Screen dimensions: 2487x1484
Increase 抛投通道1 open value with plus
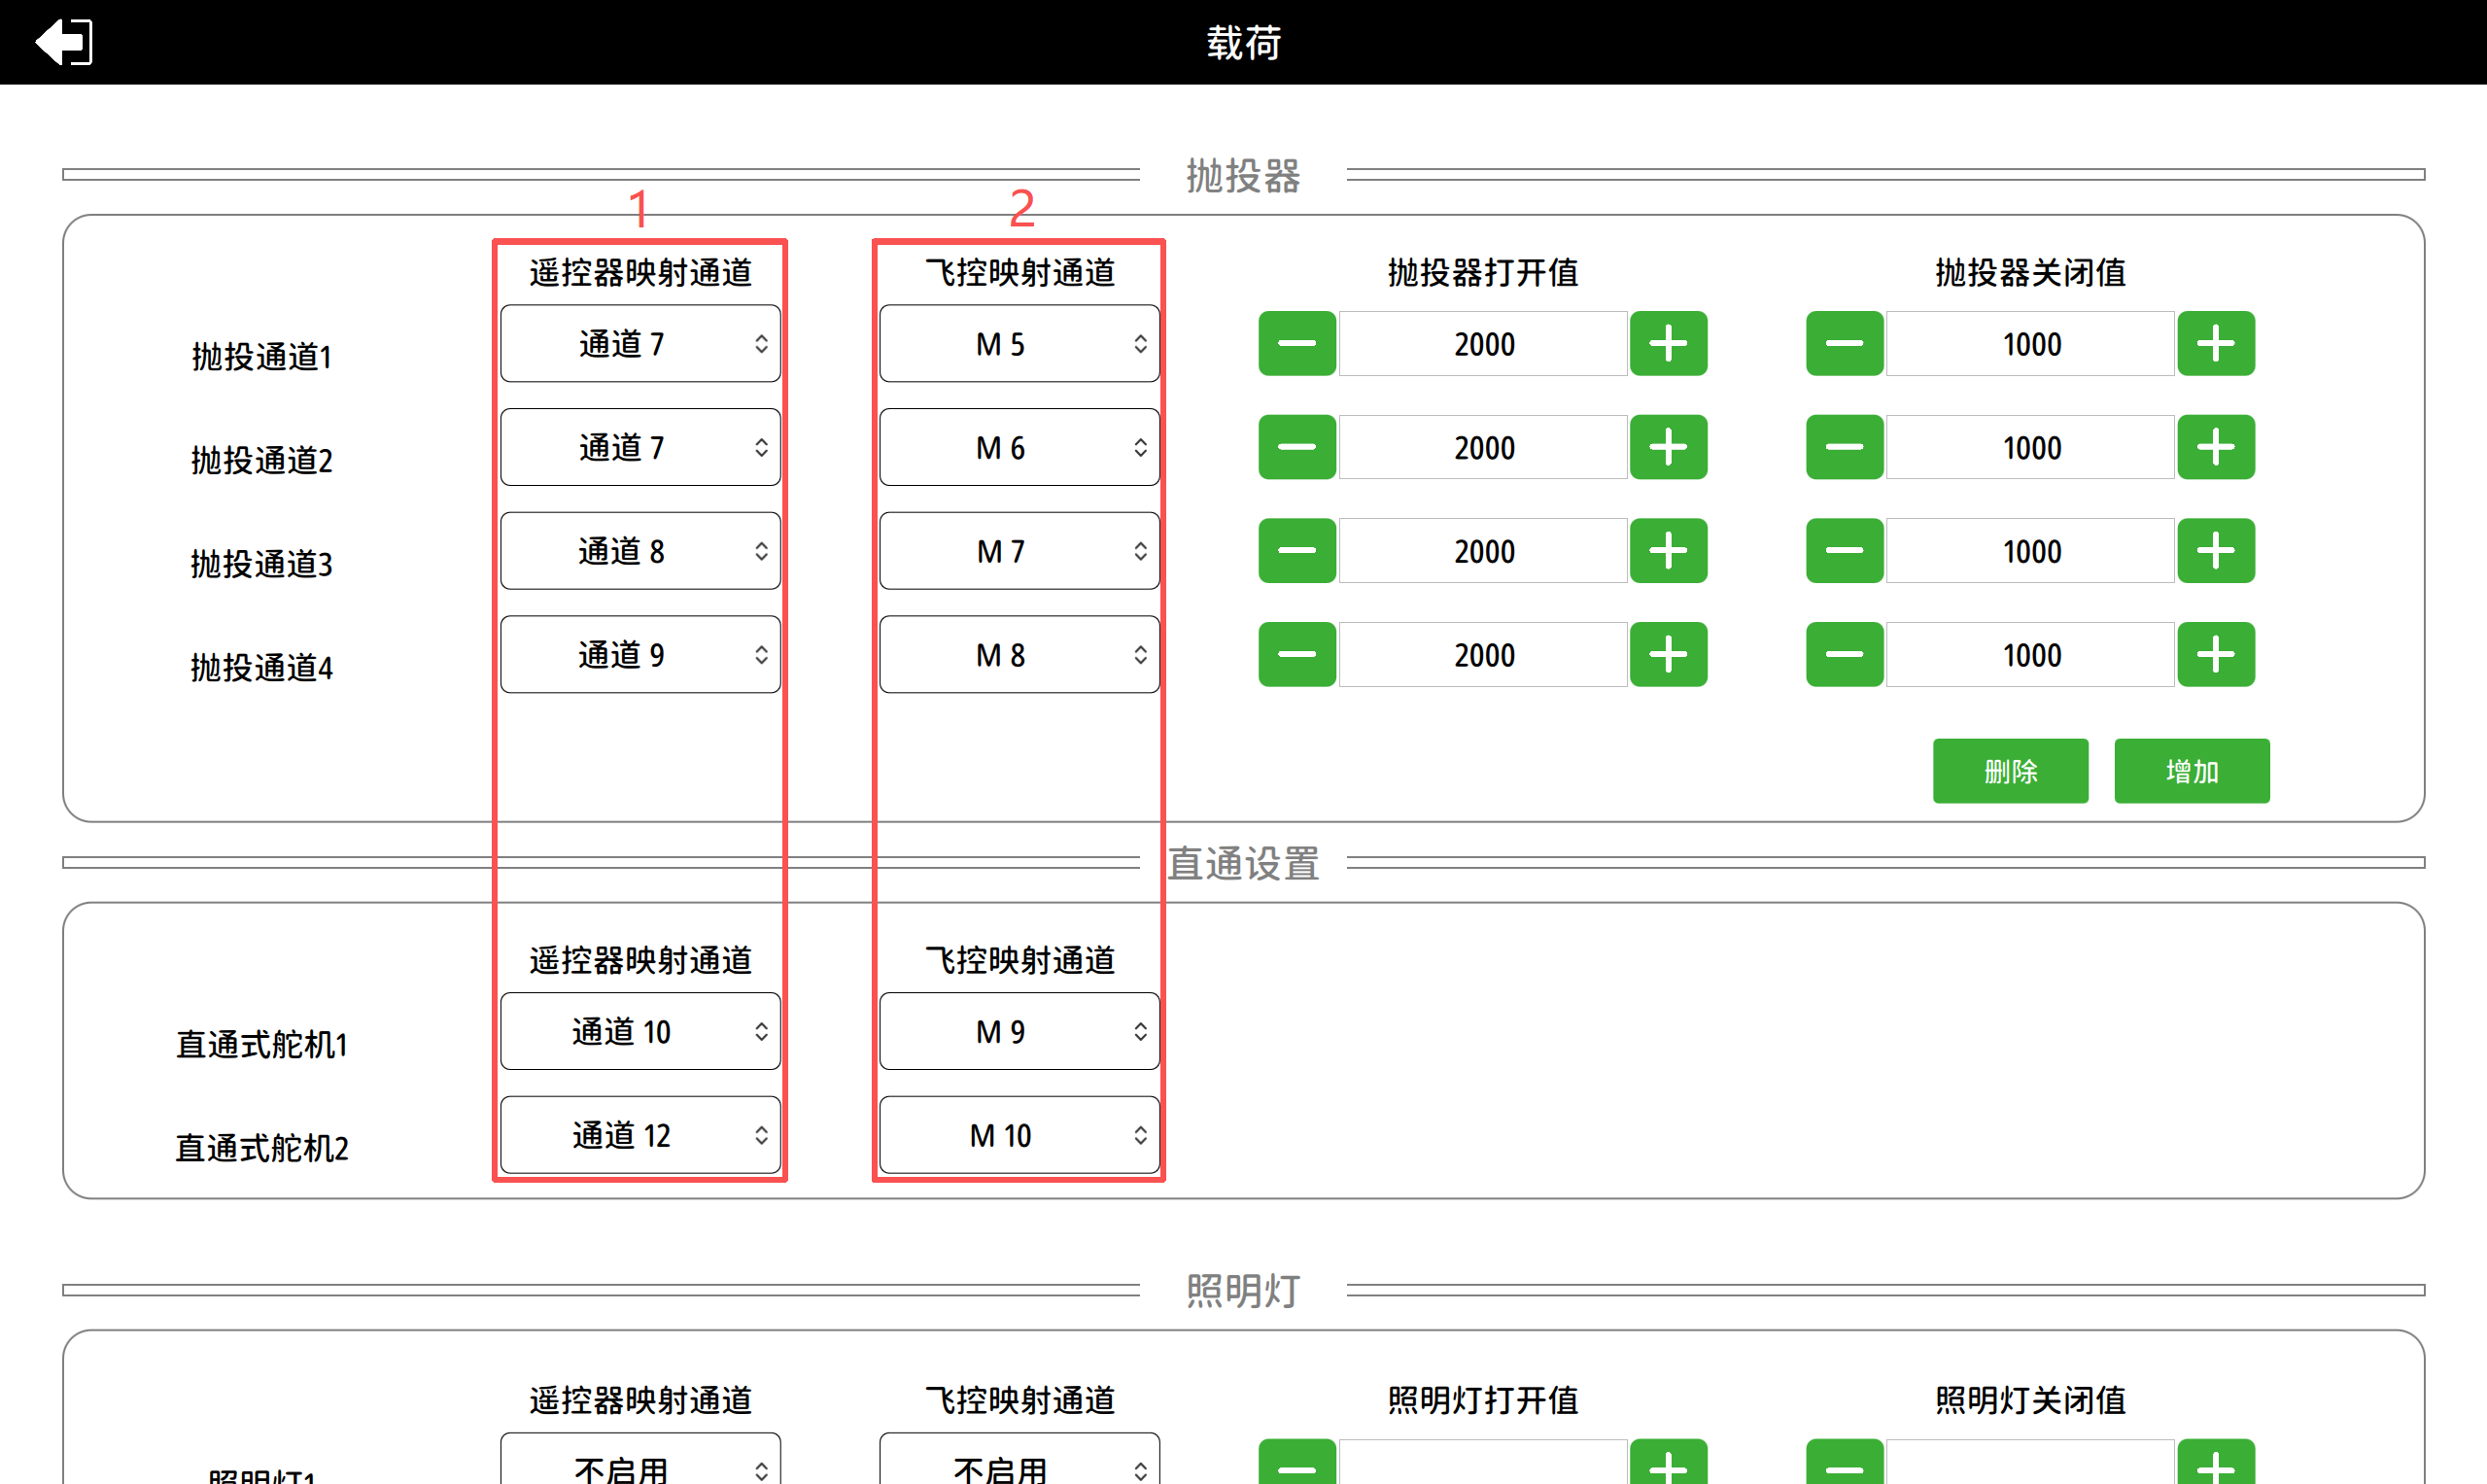(1668, 344)
